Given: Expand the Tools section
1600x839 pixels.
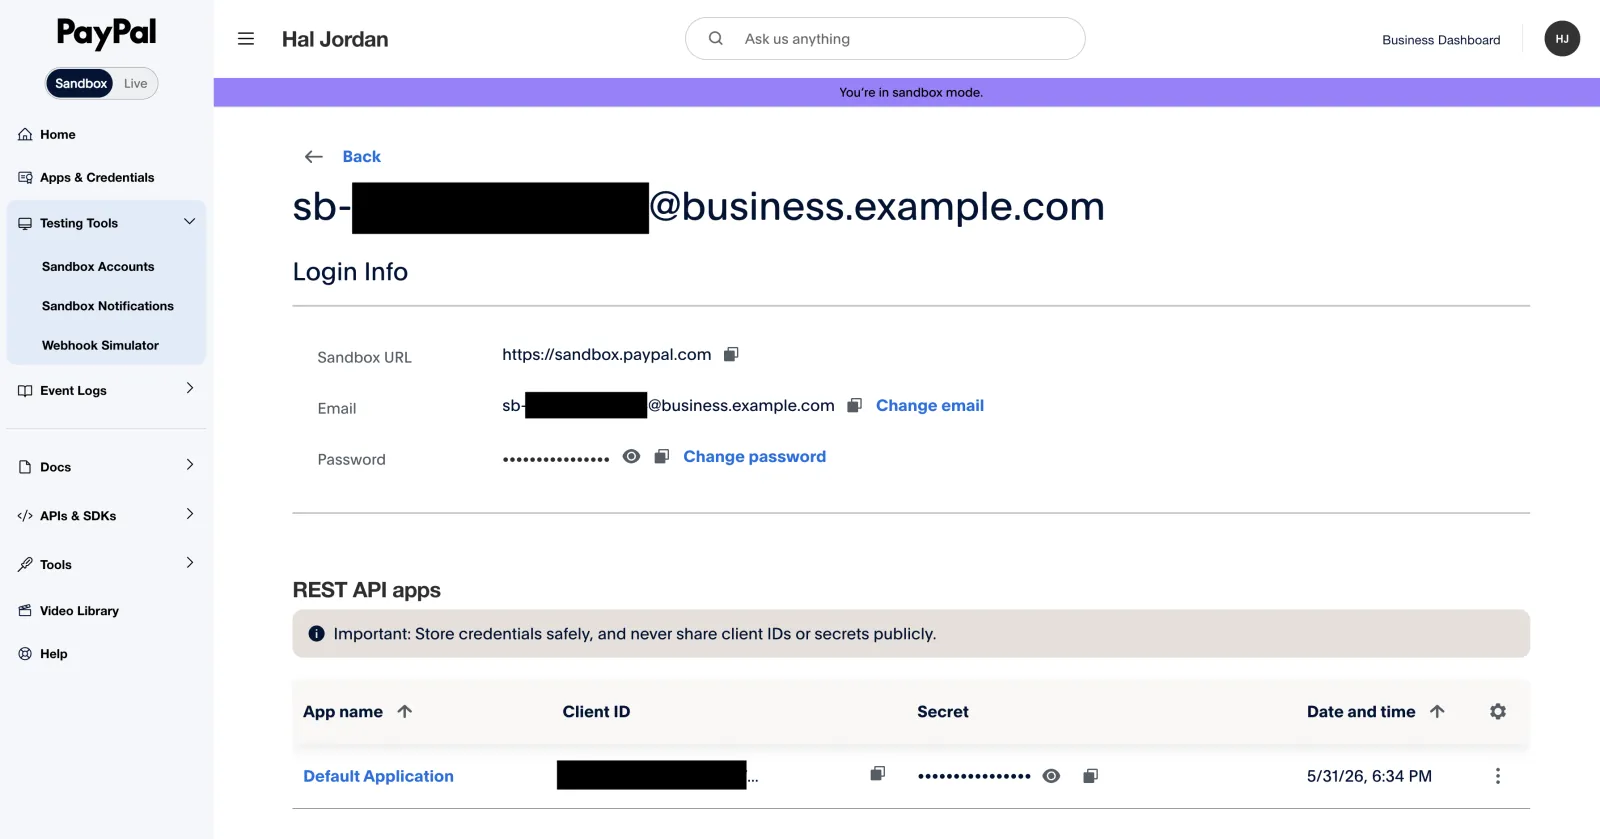Looking at the screenshot, I should (x=189, y=562).
